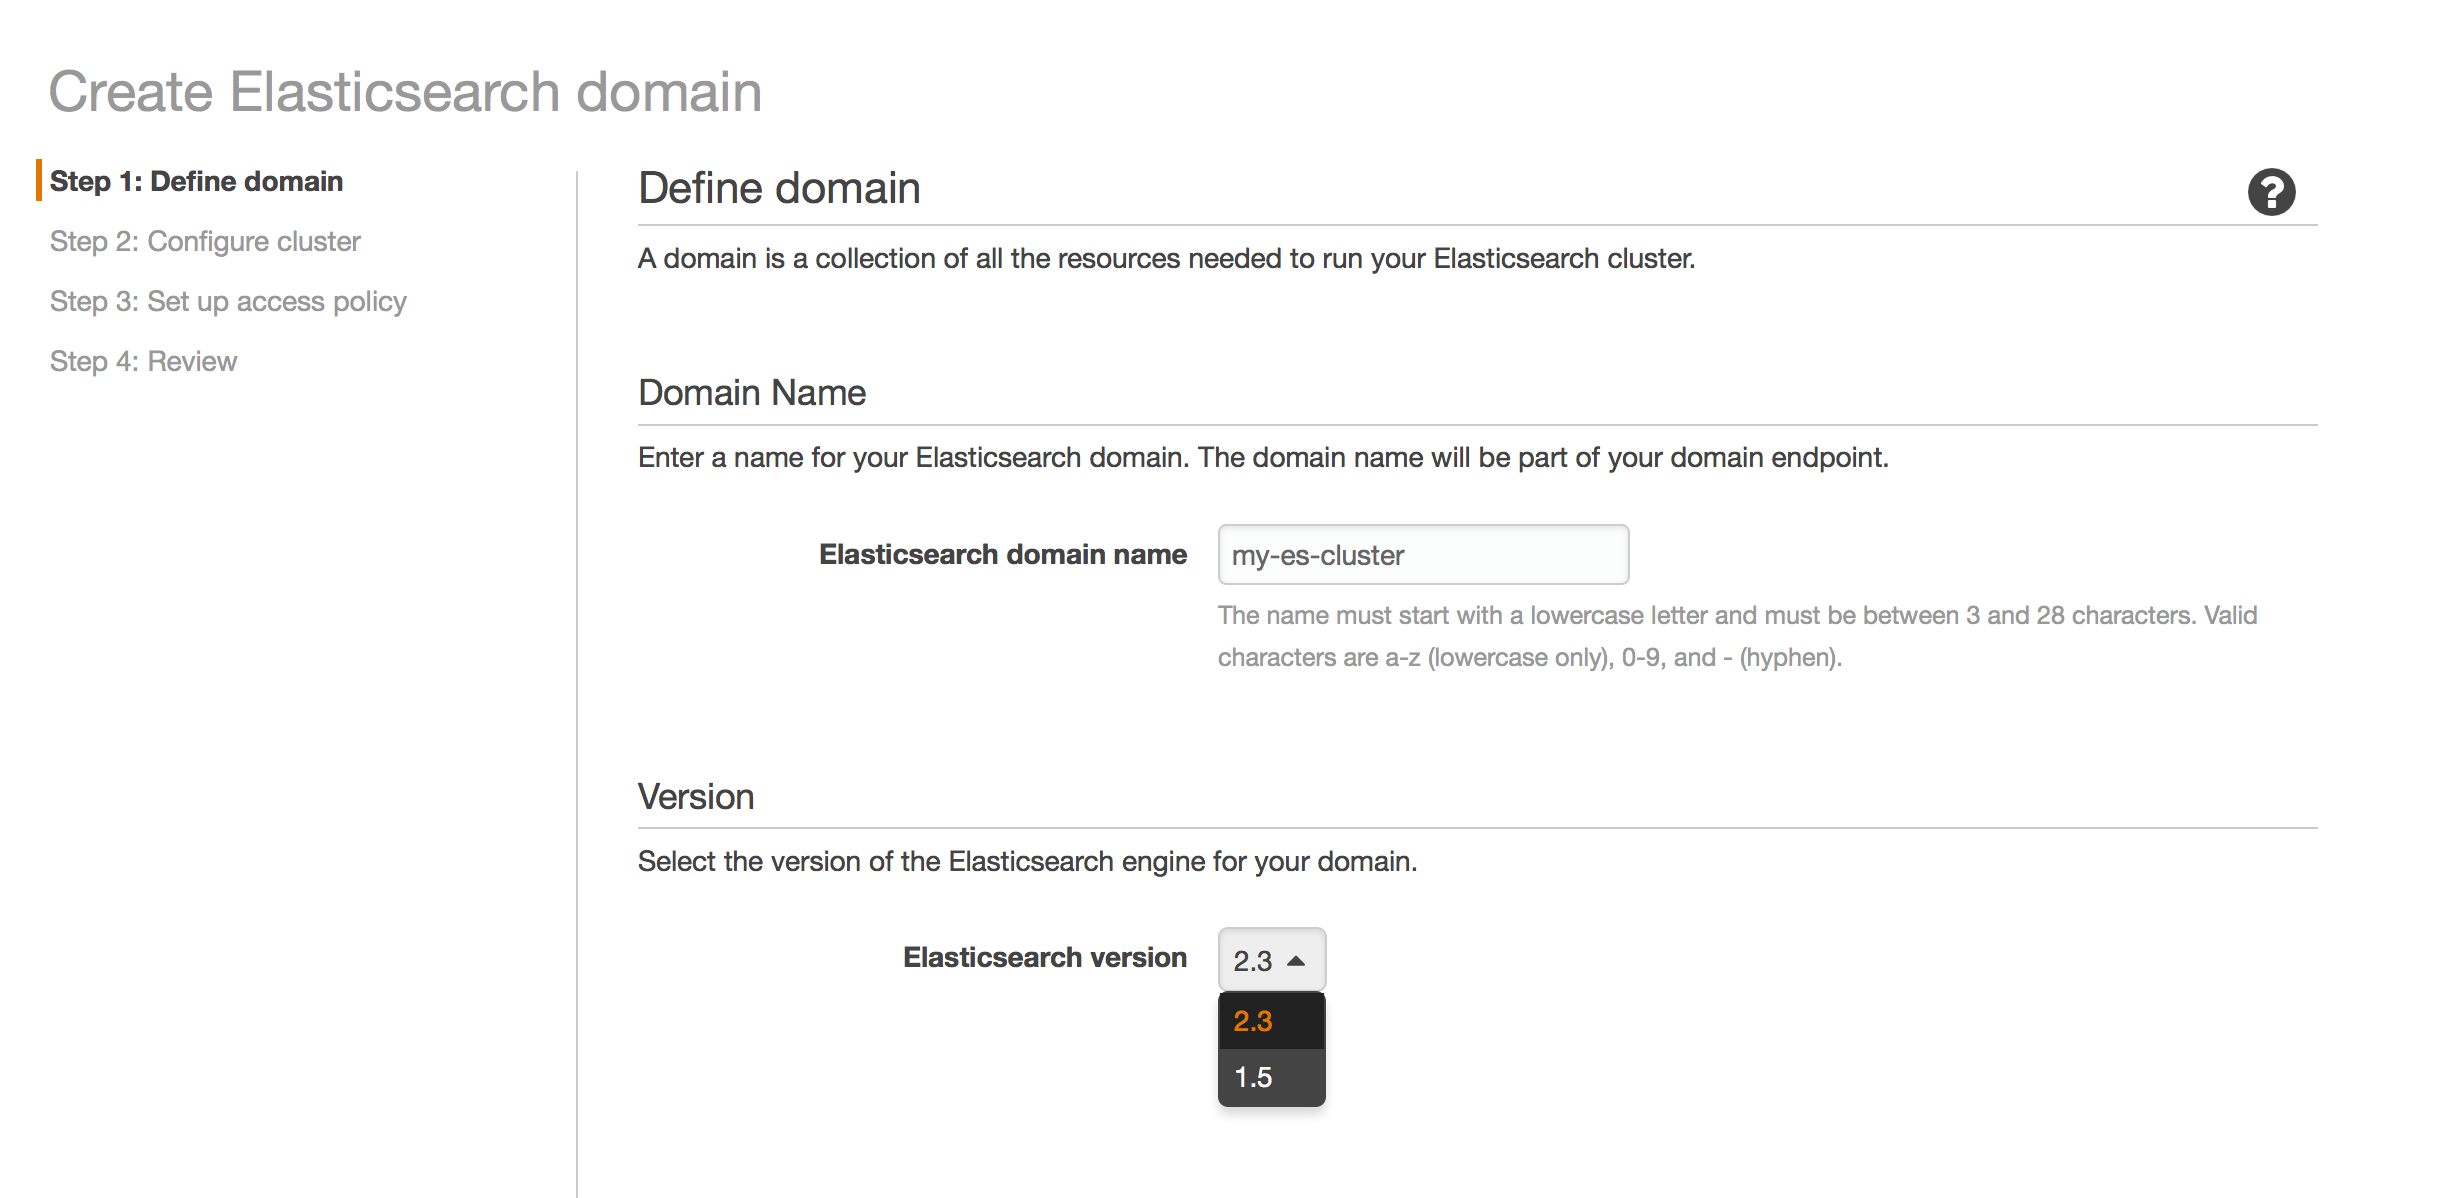Select Step 1: Define domain

(196, 181)
